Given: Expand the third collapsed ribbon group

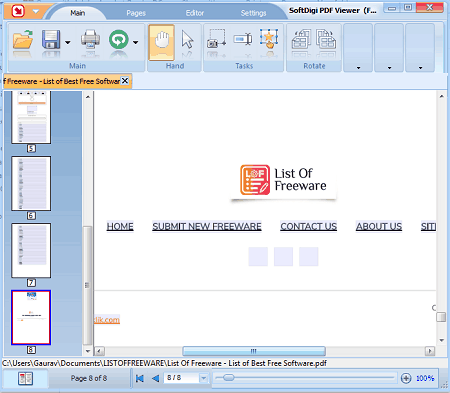Looking at the screenshot, I should (x=420, y=48).
